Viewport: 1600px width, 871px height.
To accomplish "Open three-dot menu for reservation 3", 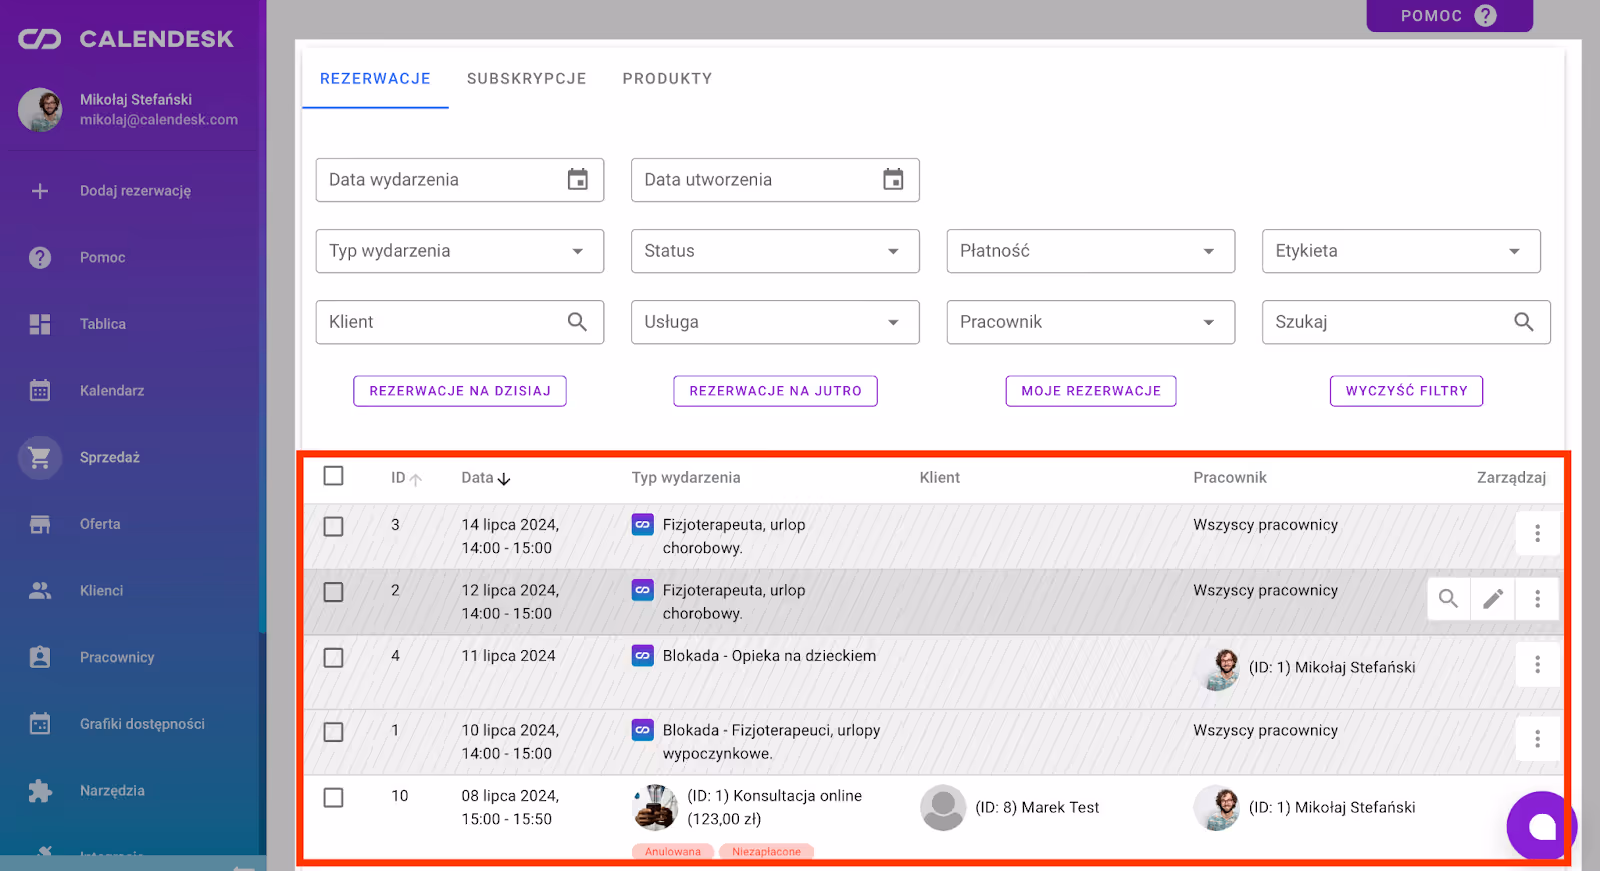I will pos(1537,533).
